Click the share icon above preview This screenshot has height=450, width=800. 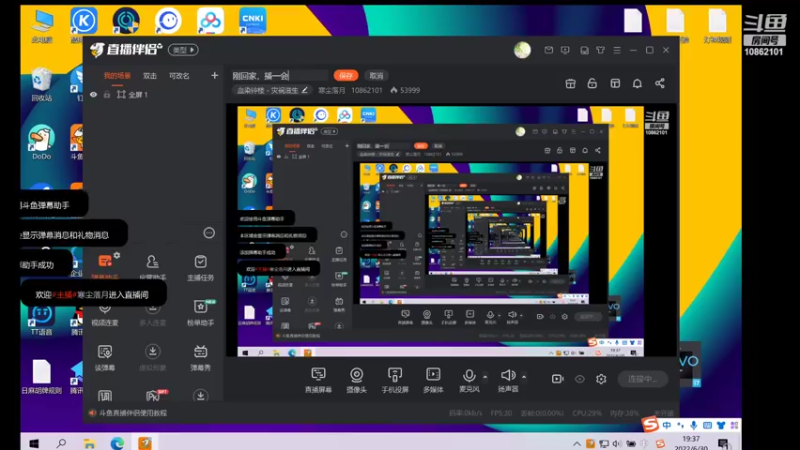[660, 83]
